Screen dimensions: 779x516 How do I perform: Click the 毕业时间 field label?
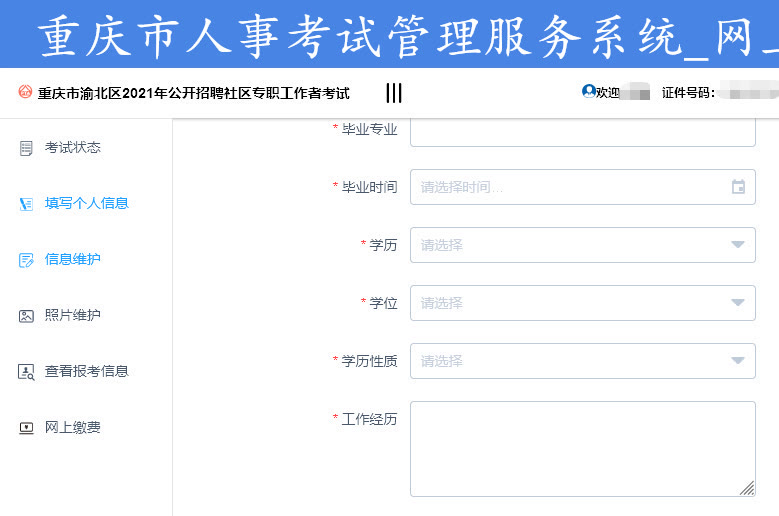pyautogui.click(x=369, y=187)
